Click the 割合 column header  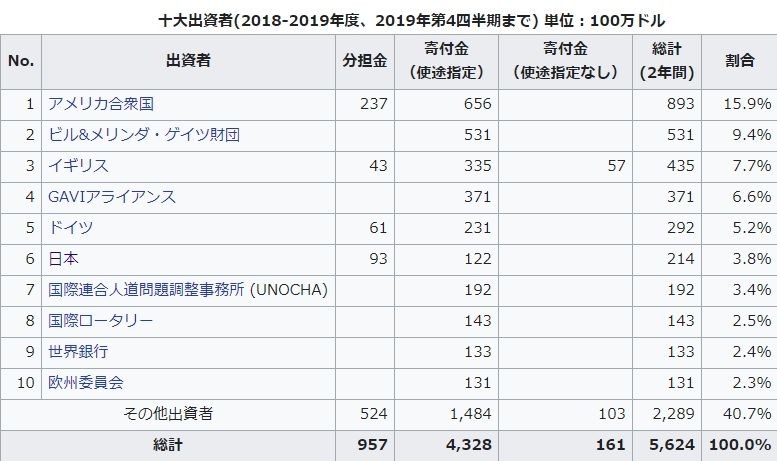739,61
